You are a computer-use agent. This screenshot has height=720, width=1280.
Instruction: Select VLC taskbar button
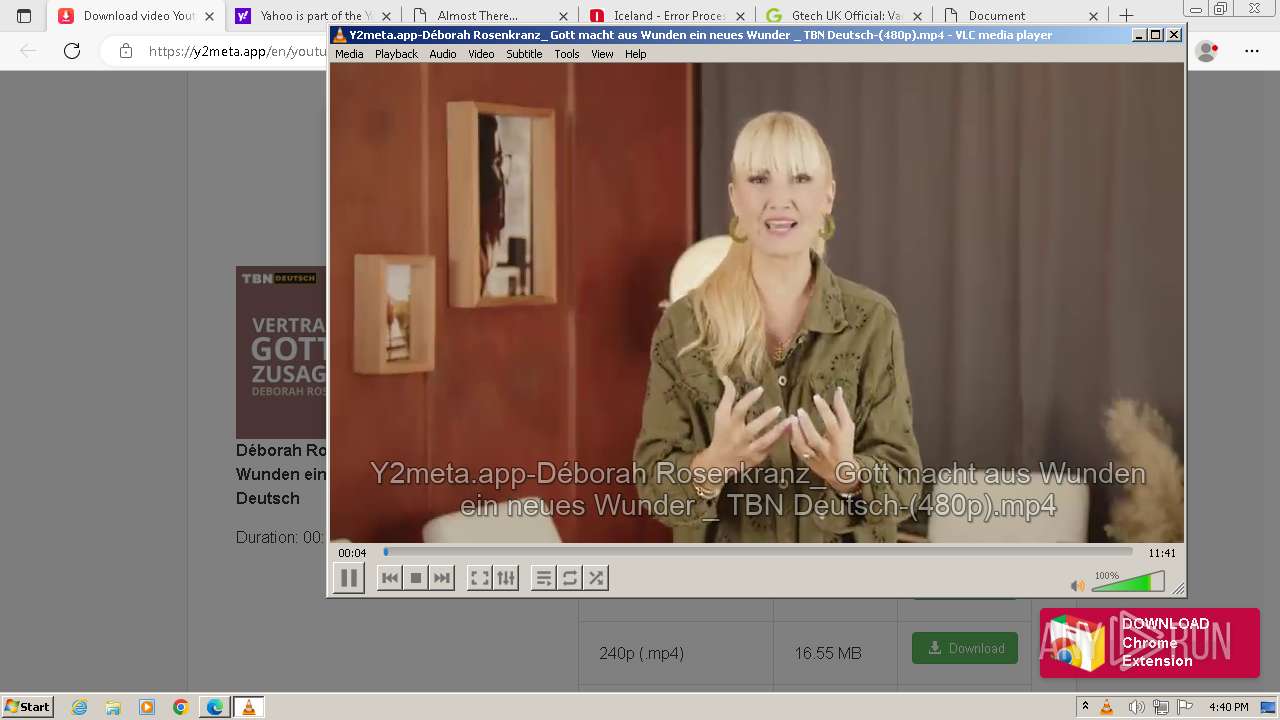pos(249,707)
